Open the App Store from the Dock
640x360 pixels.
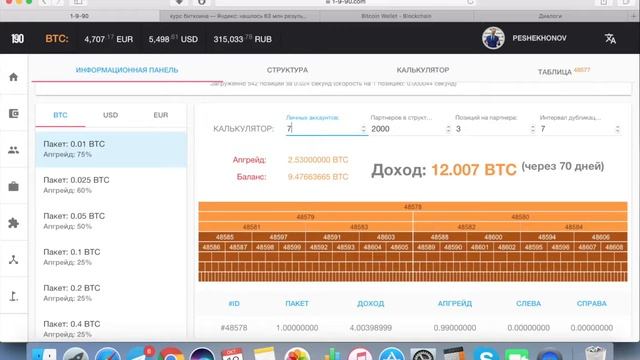391,354
